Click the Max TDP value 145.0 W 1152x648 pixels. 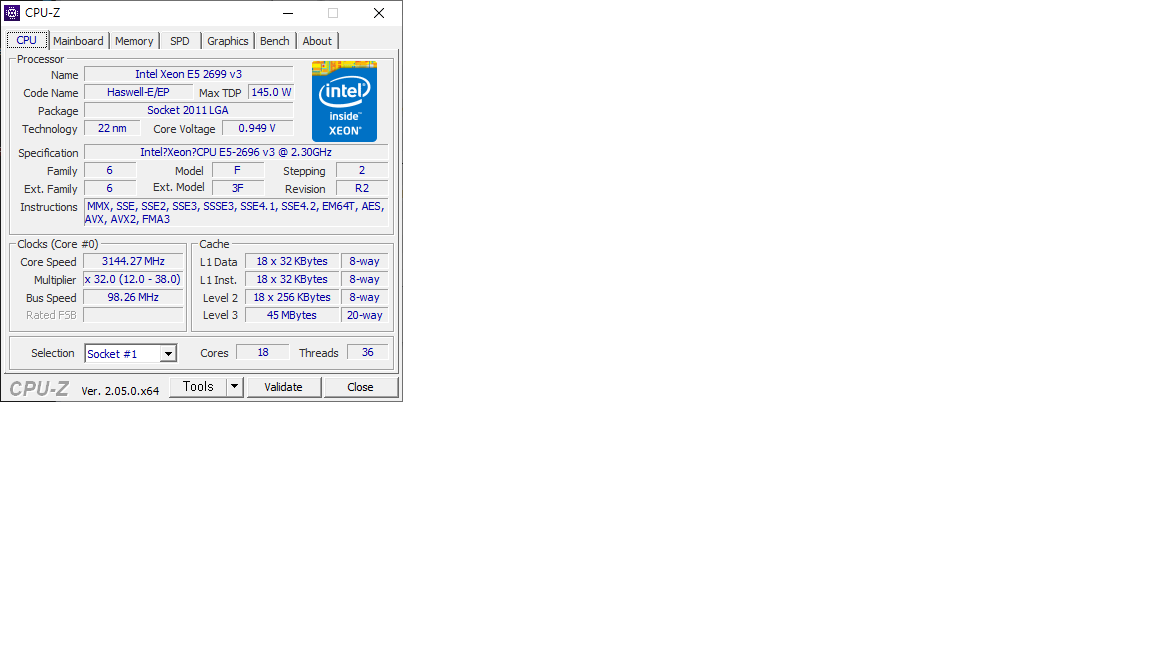tap(271, 93)
